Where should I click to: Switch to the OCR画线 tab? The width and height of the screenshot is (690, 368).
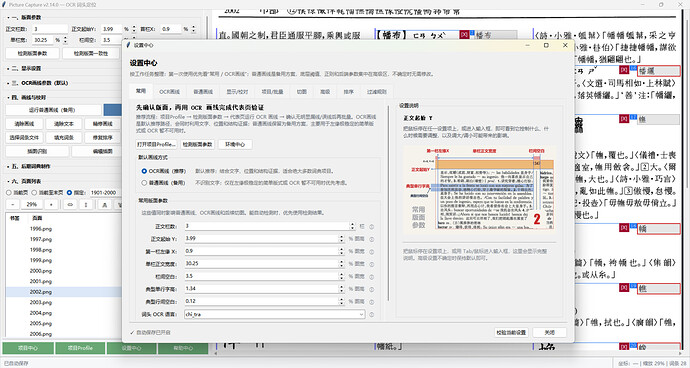(169, 92)
